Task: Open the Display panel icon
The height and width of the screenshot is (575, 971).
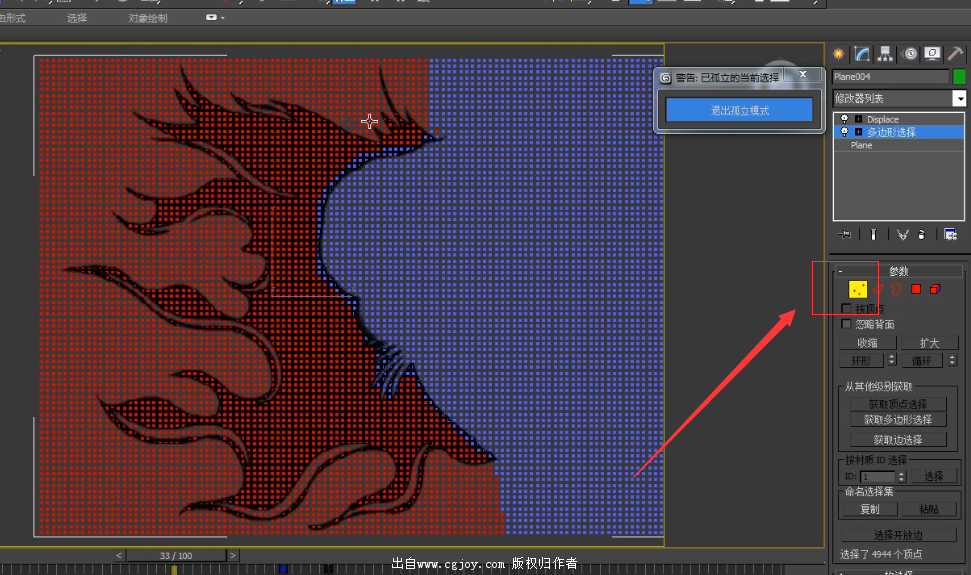Action: pos(932,54)
